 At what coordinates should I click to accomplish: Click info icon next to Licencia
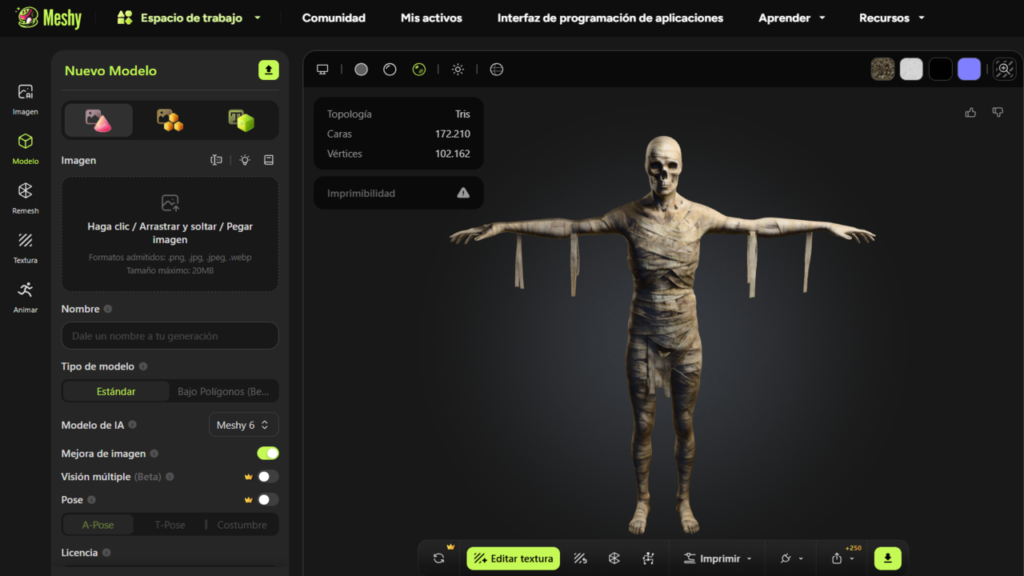tap(106, 552)
